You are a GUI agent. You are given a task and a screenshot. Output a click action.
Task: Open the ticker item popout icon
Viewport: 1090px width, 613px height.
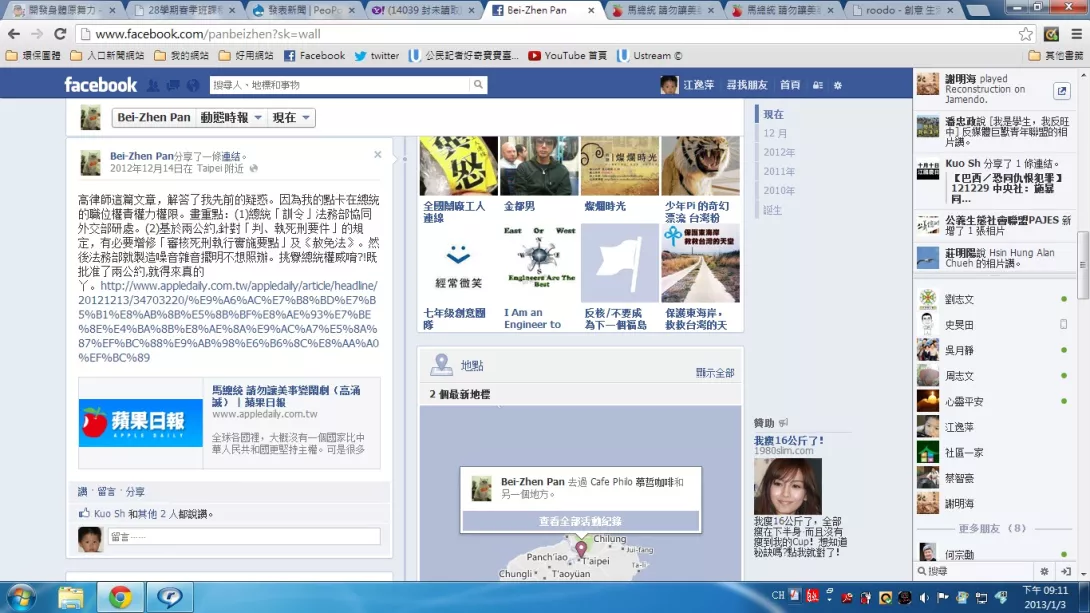point(1061,90)
